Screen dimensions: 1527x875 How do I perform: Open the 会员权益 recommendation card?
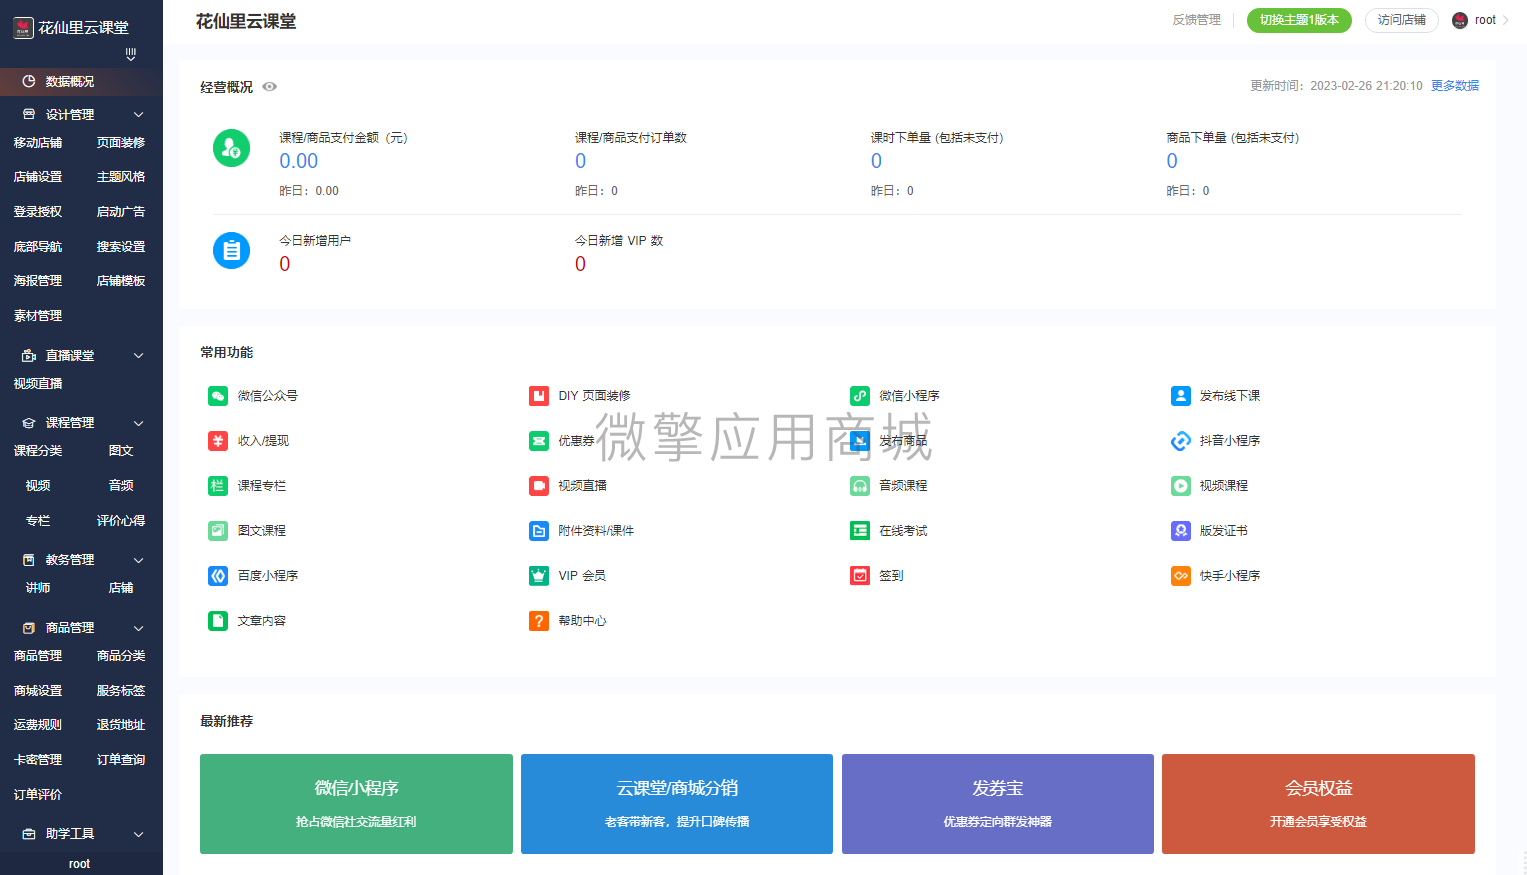pyautogui.click(x=1318, y=804)
